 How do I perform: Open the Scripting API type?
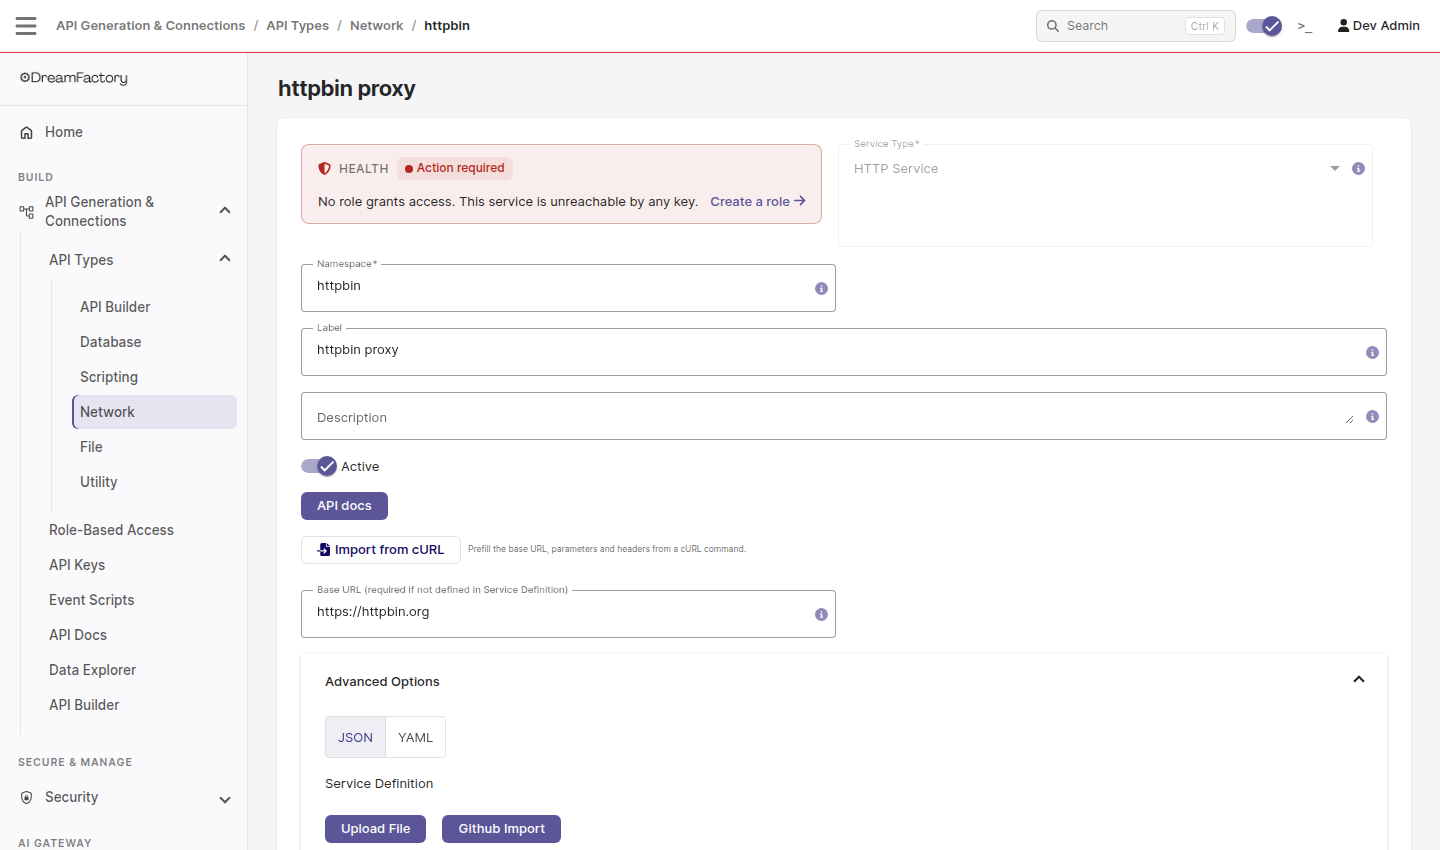point(154,377)
